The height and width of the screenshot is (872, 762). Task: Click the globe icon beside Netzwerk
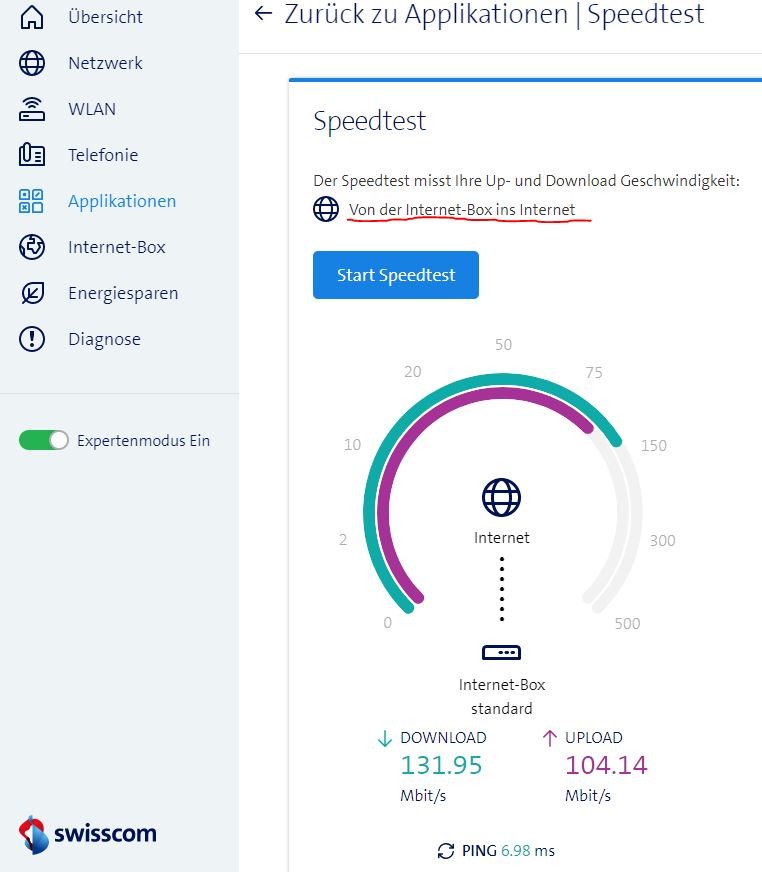(32, 63)
